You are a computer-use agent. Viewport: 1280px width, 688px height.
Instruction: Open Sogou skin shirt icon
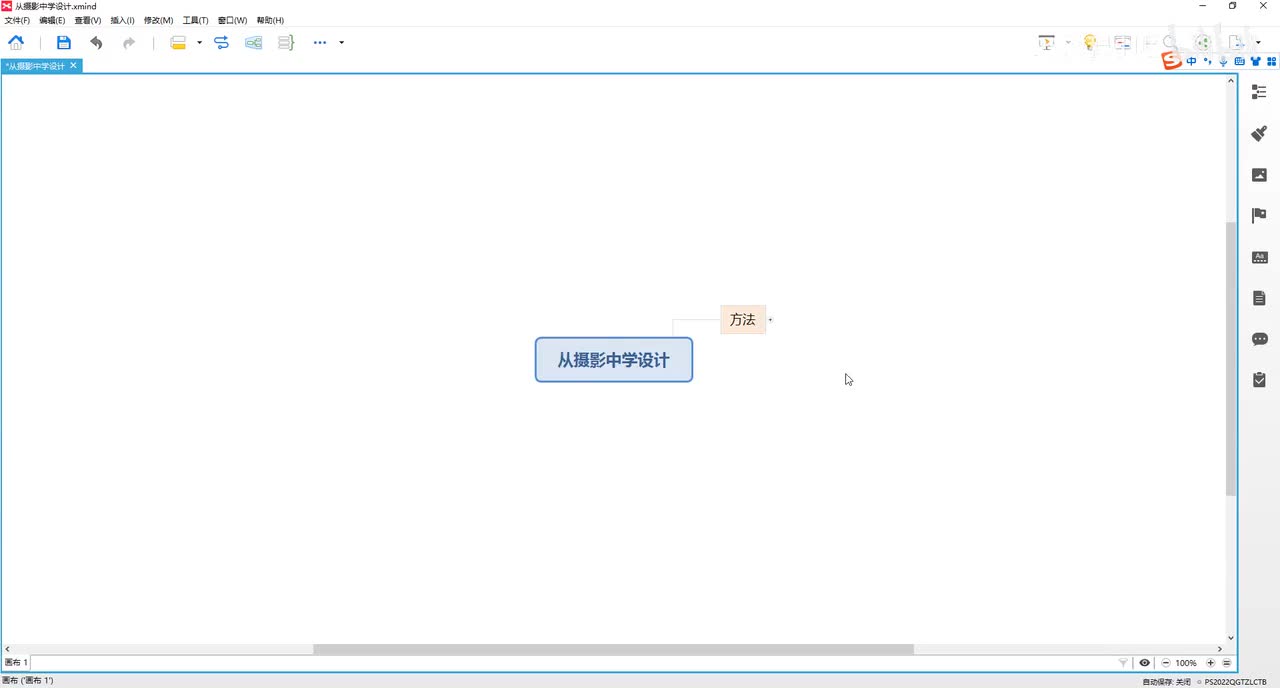[x=1256, y=61]
